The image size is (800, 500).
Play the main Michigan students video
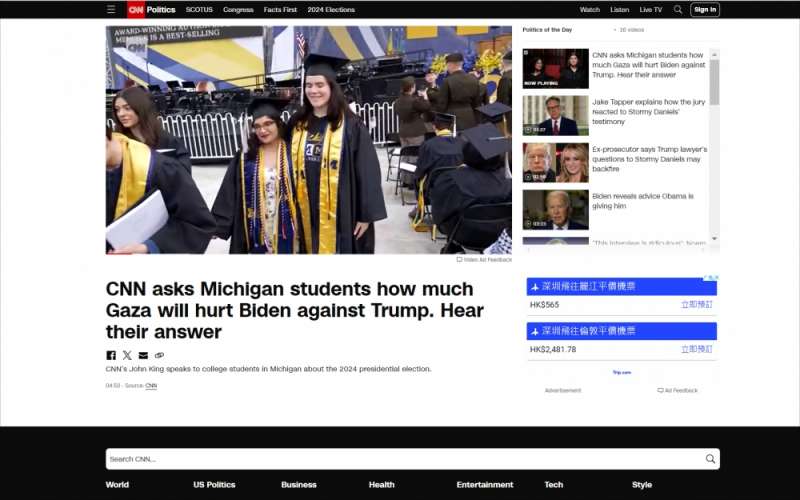tap(309, 140)
